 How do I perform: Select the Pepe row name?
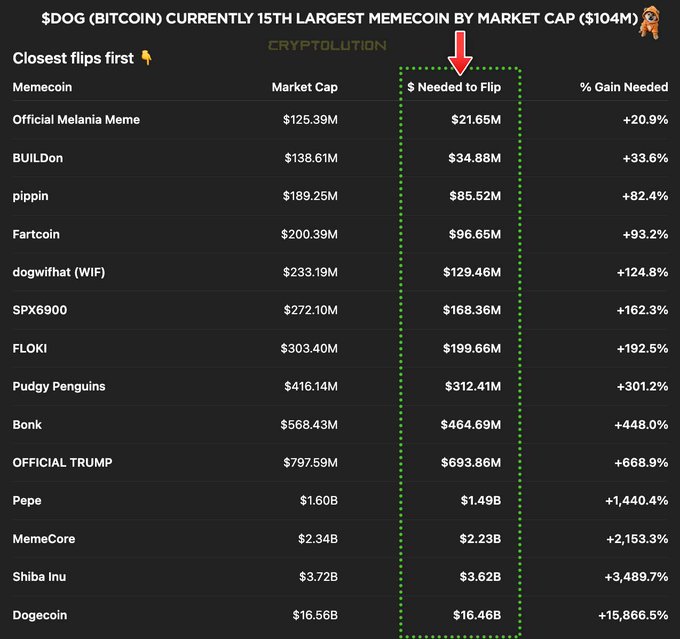pyautogui.click(x=27, y=501)
